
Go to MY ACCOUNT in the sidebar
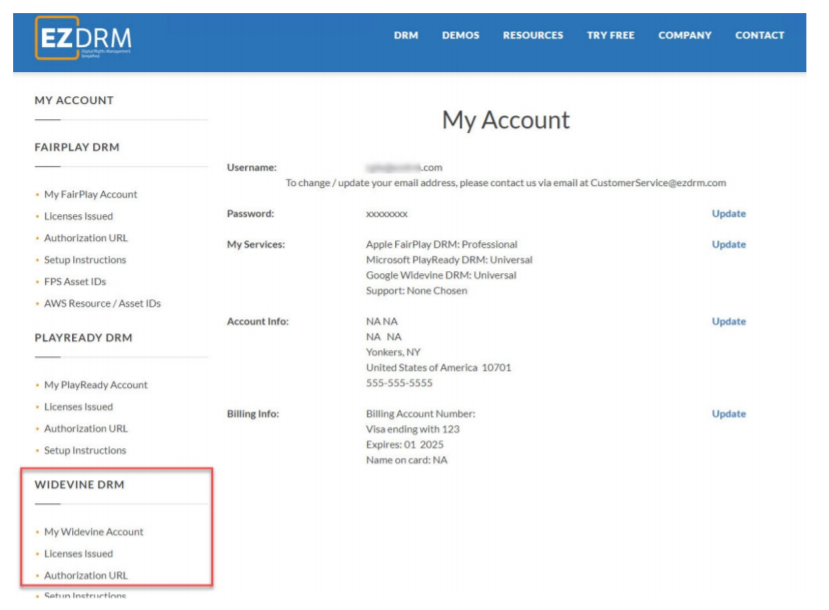74,100
